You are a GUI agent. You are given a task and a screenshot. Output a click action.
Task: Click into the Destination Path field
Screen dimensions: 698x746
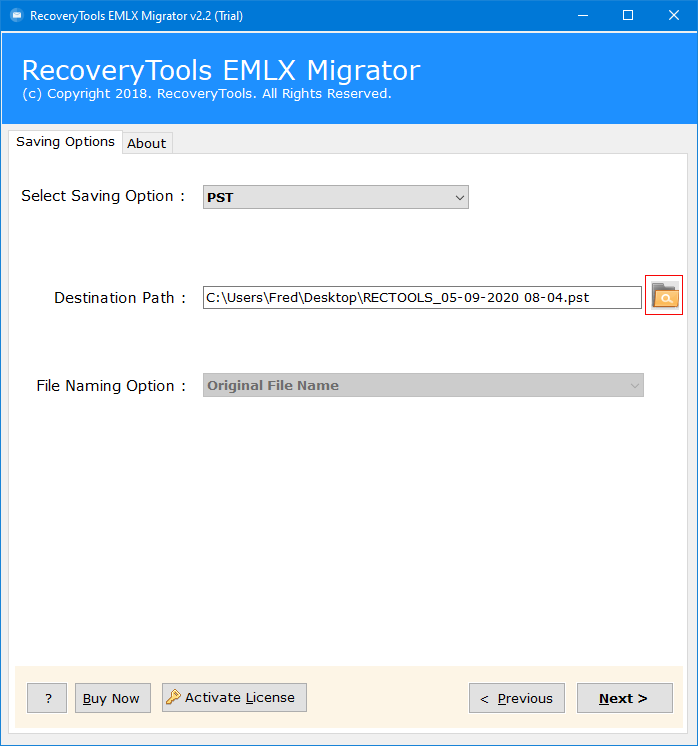pos(422,298)
